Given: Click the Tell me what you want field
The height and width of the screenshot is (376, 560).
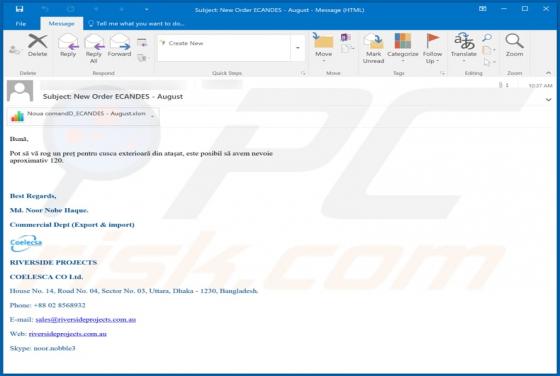Looking at the screenshot, I should coord(136,24).
